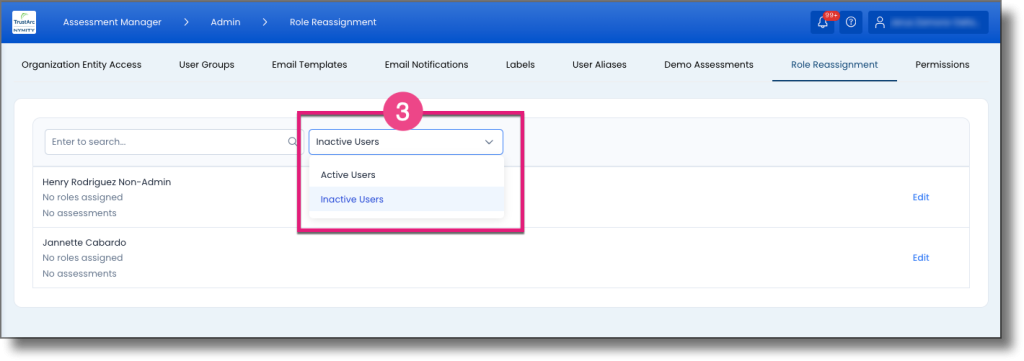Click the Henry Rodriguez Non-Admin name
This screenshot has height=361, width=1024.
106,182
